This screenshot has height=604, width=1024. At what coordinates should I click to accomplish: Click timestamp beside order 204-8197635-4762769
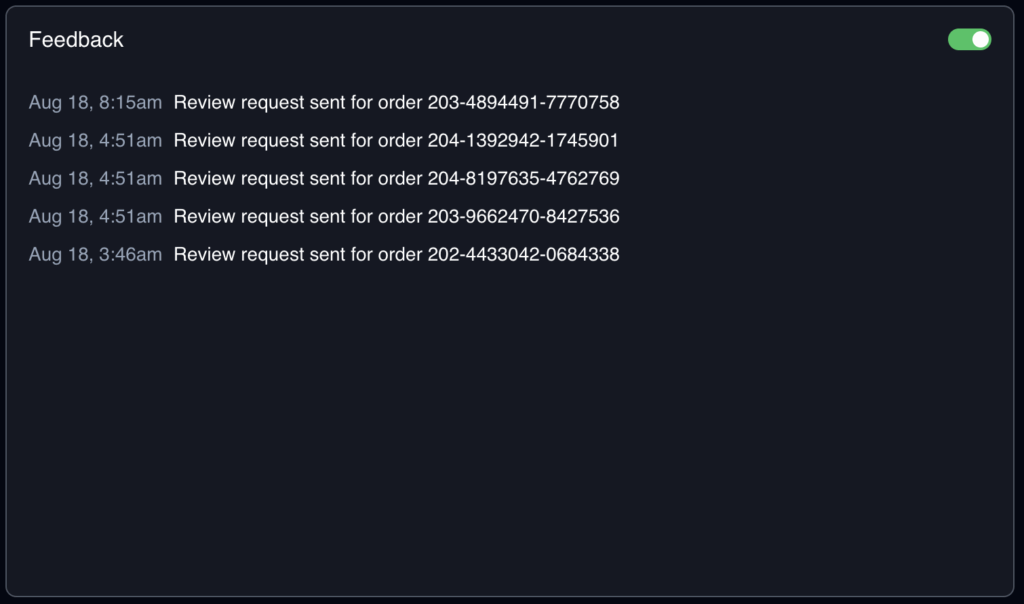(x=95, y=179)
